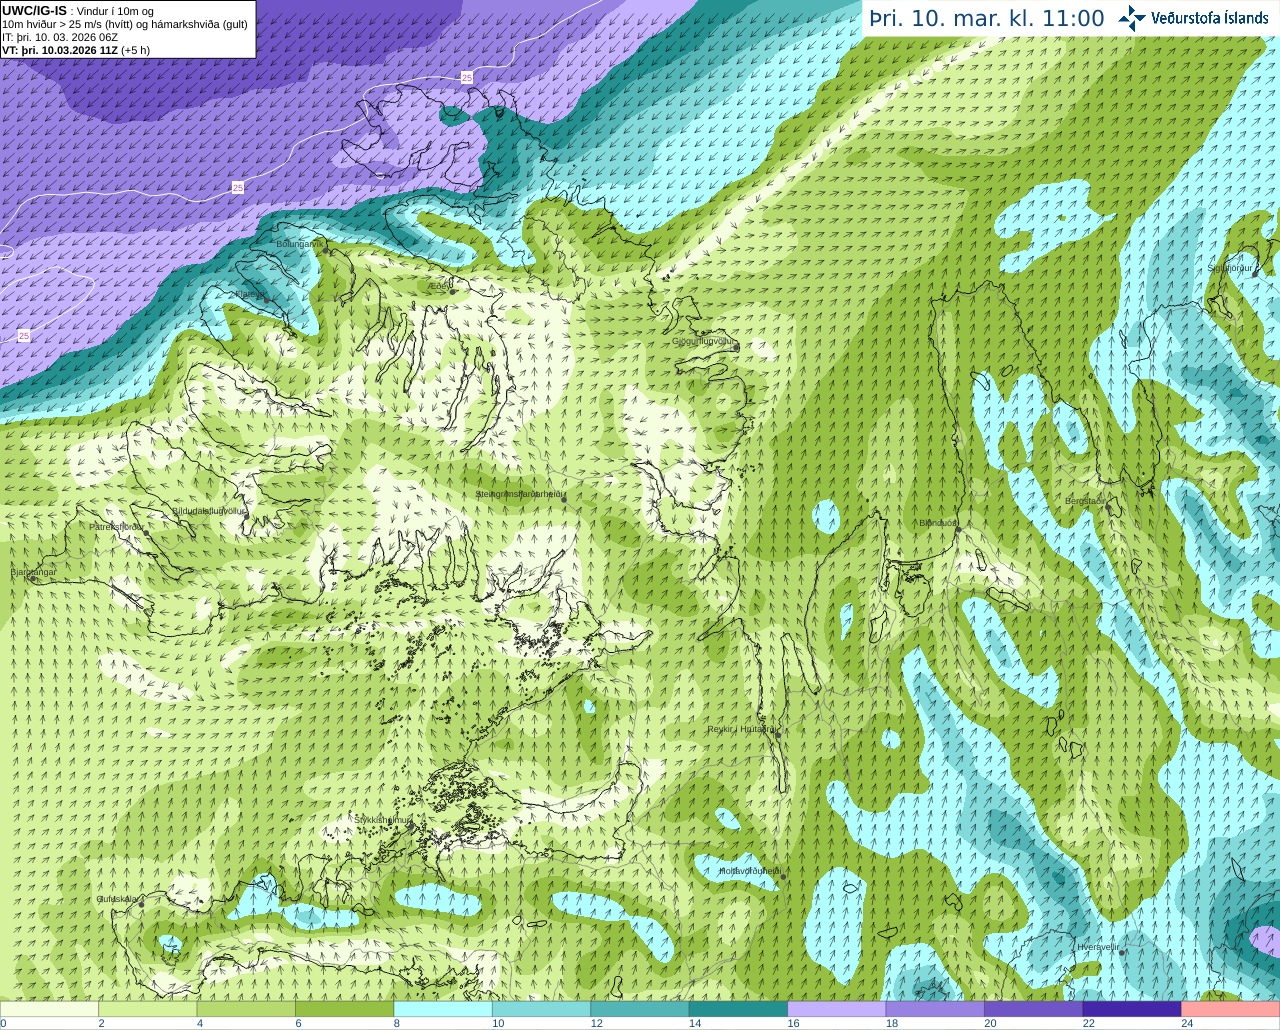The width and height of the screenshot is (1280, 1030).
Task: Click the 'IT: þri. 10. 03. 2026 06Z' line
Action: 60,37
